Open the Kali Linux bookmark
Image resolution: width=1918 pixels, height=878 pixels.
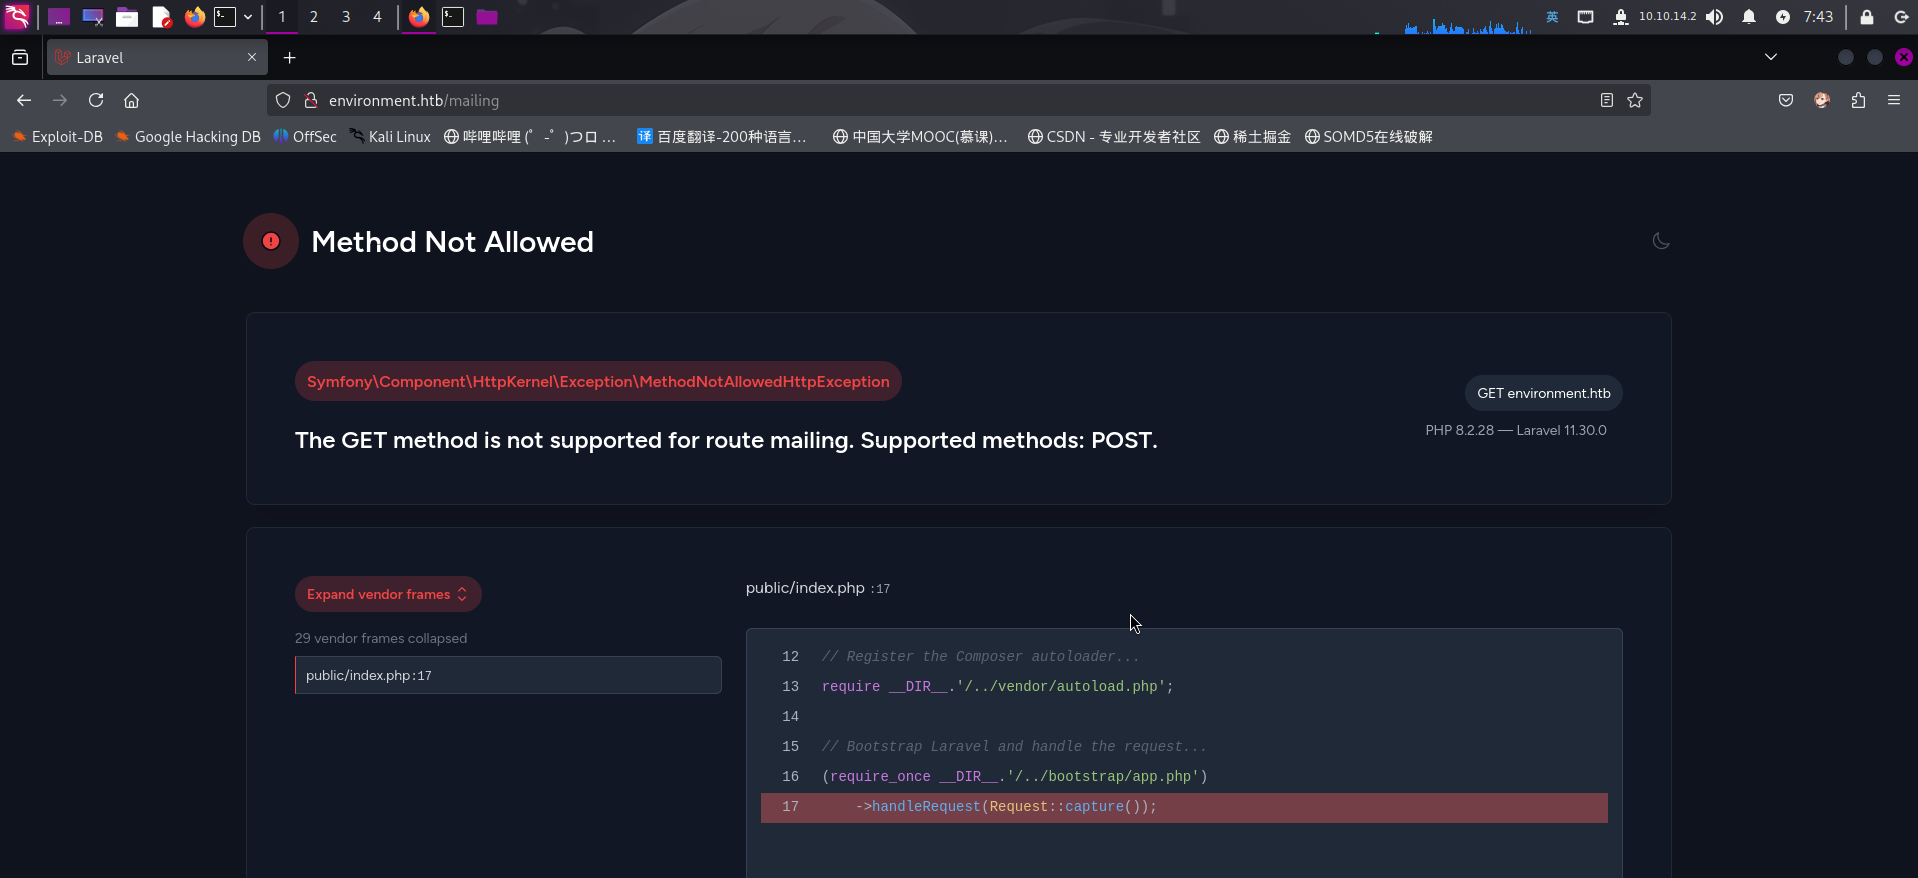390,137
